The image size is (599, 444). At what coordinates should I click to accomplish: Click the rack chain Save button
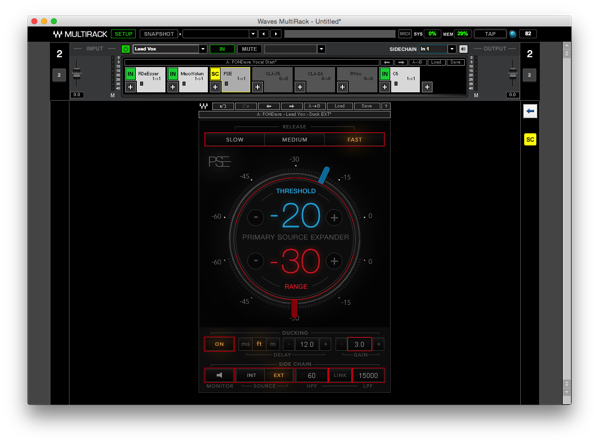coord(455,62)
